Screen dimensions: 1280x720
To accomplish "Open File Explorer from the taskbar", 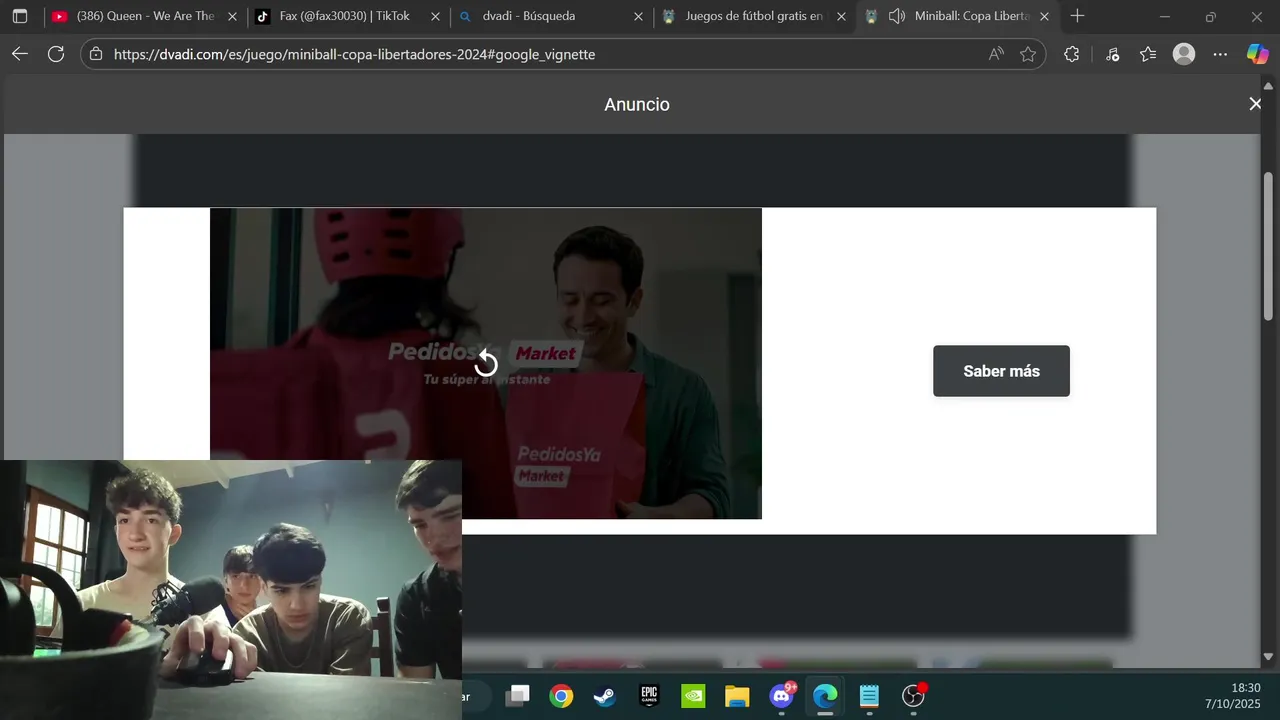I will pyautogui.click(x=737, y=696).
